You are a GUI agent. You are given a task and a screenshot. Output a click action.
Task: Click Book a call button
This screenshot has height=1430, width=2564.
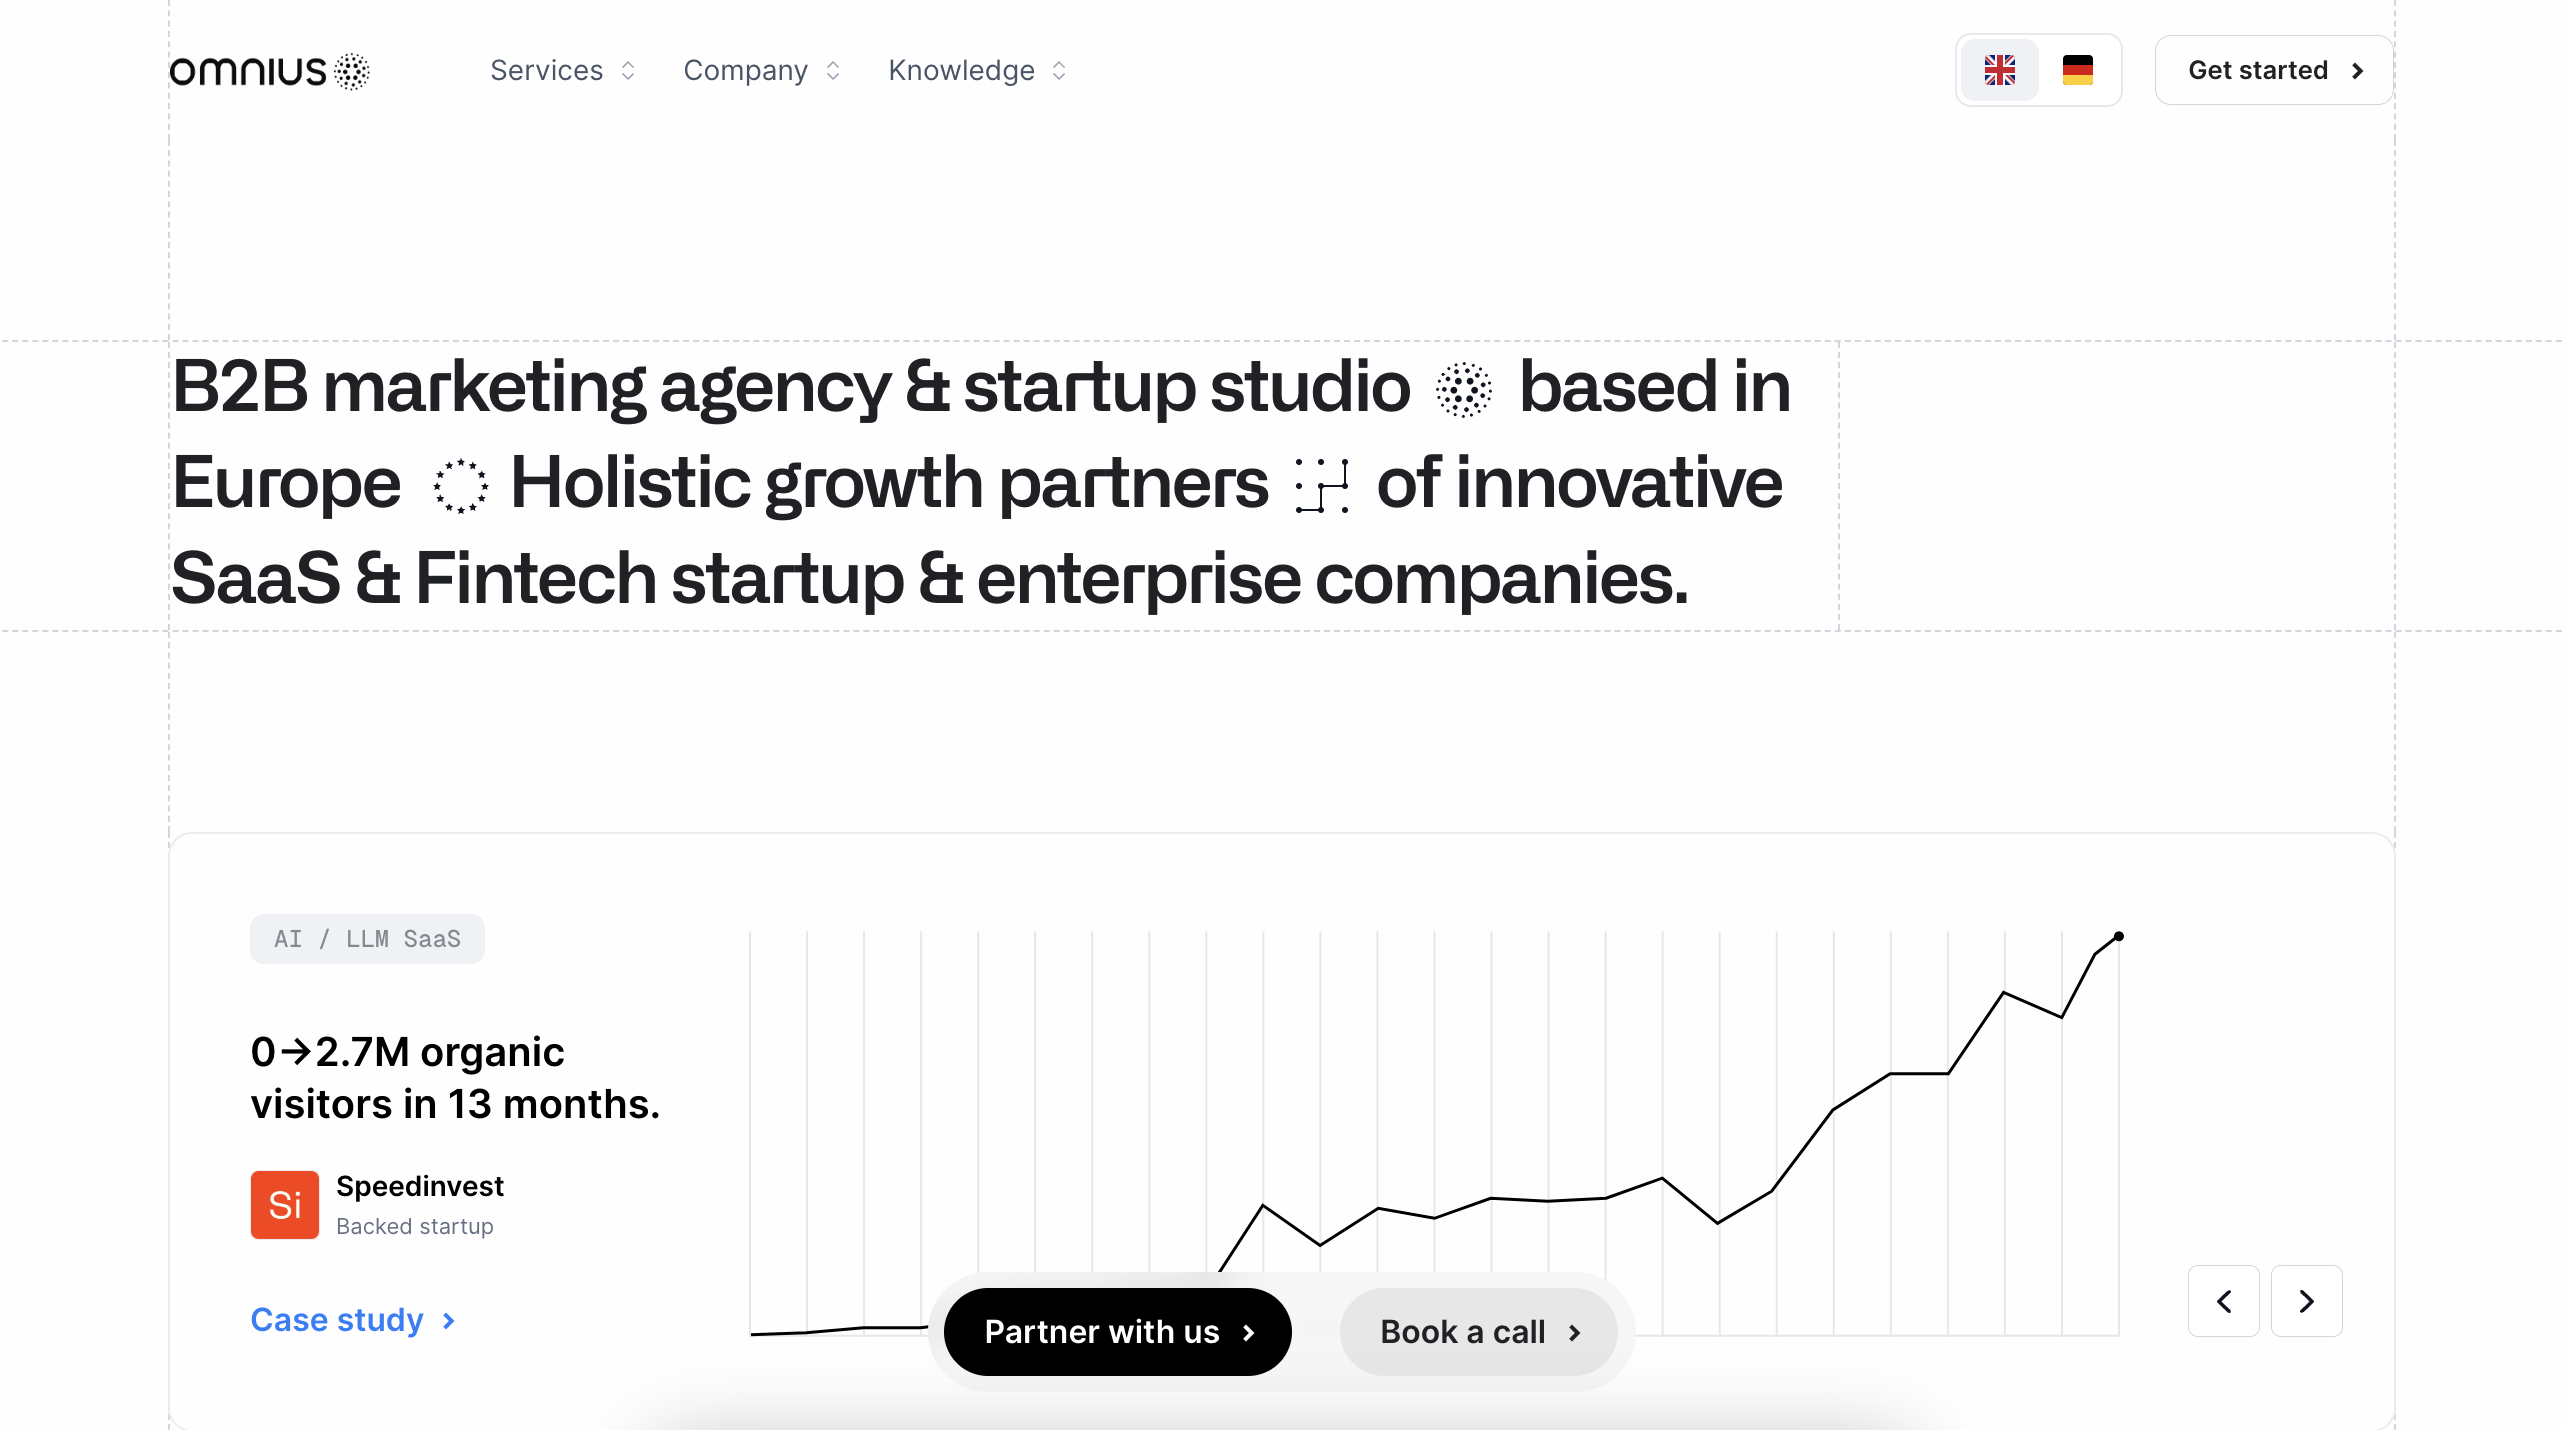[x=1478, y=1332]
